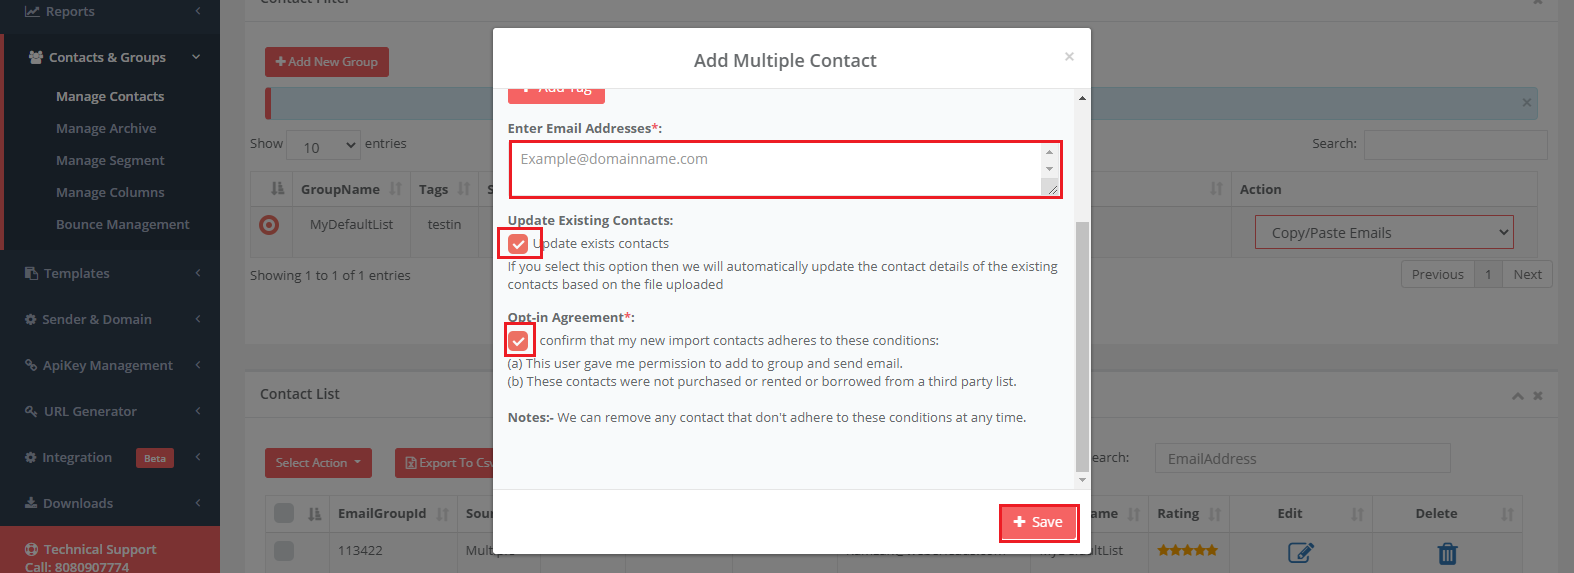Click the Contacts & Groups users icon
The width and height of the screenshot is (1574, 573).
tap(36, 58)
